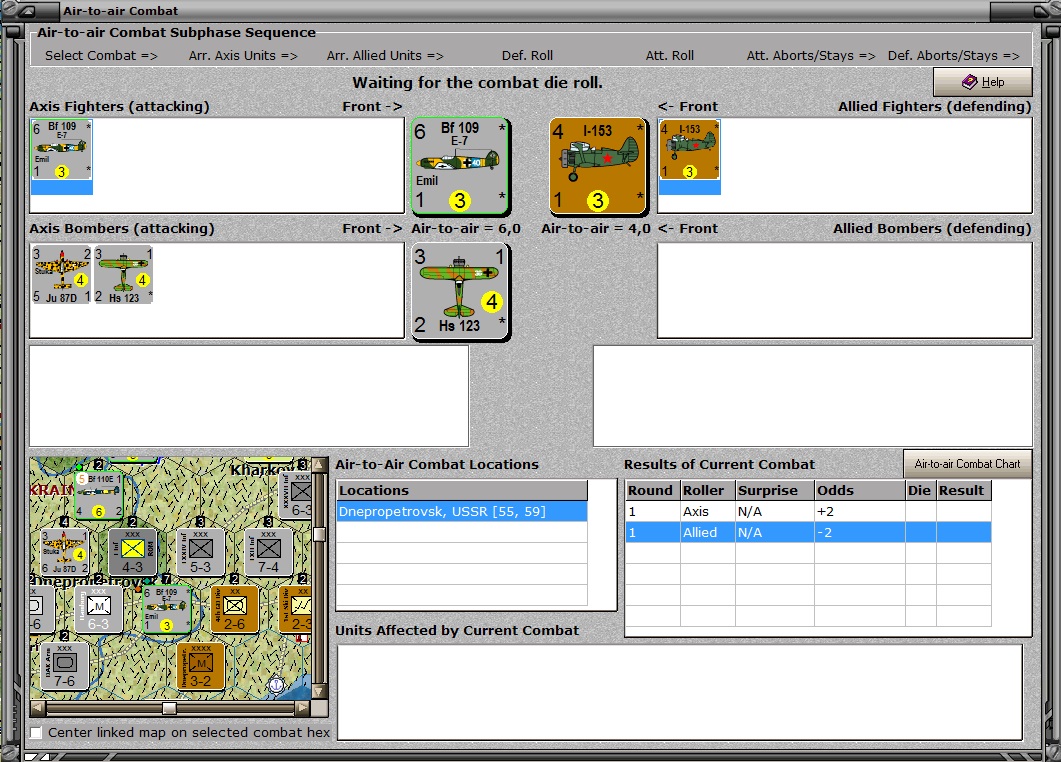Image resolution: width=1061 pixels, height=762 pixels.
Task: Click the -2 odds cell in Allied row
Action: 859,533
